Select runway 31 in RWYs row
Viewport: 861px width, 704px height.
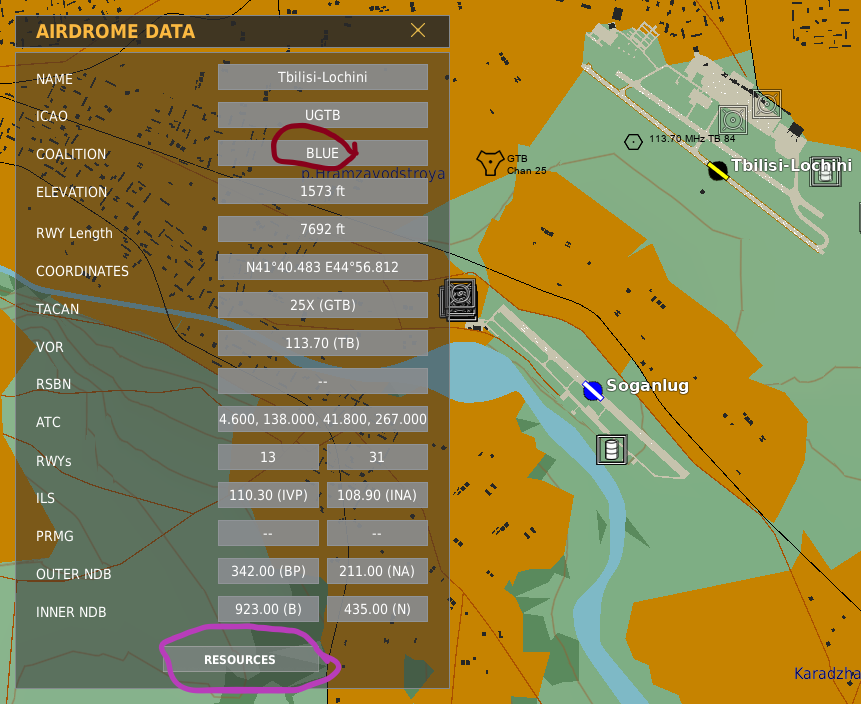(377, 457)
